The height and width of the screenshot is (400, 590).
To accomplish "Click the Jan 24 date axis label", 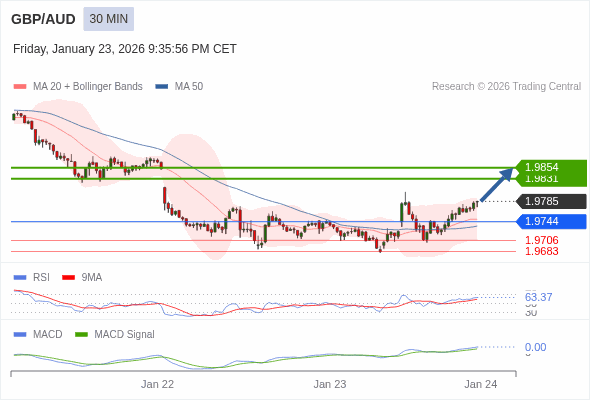I will [x=481, y=384].
